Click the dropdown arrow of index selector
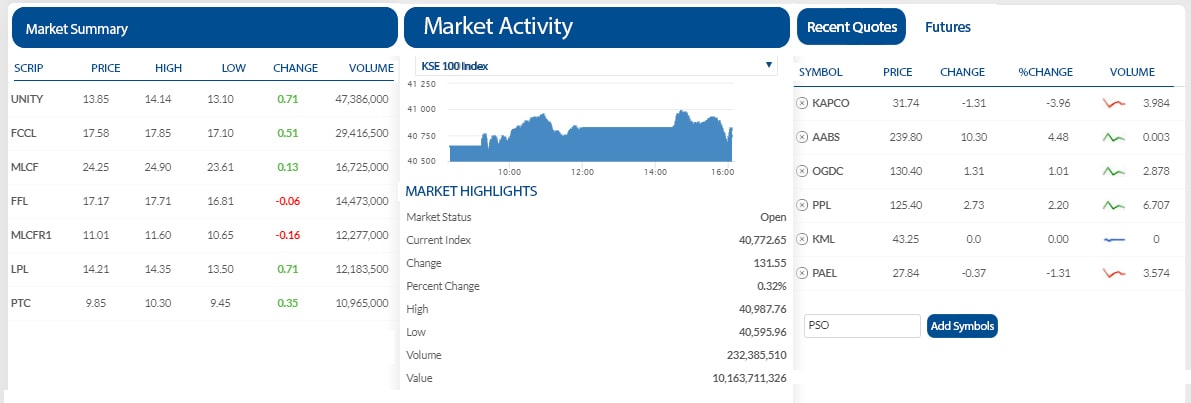Screen dimensions: 1191x403 pos(769,66)
